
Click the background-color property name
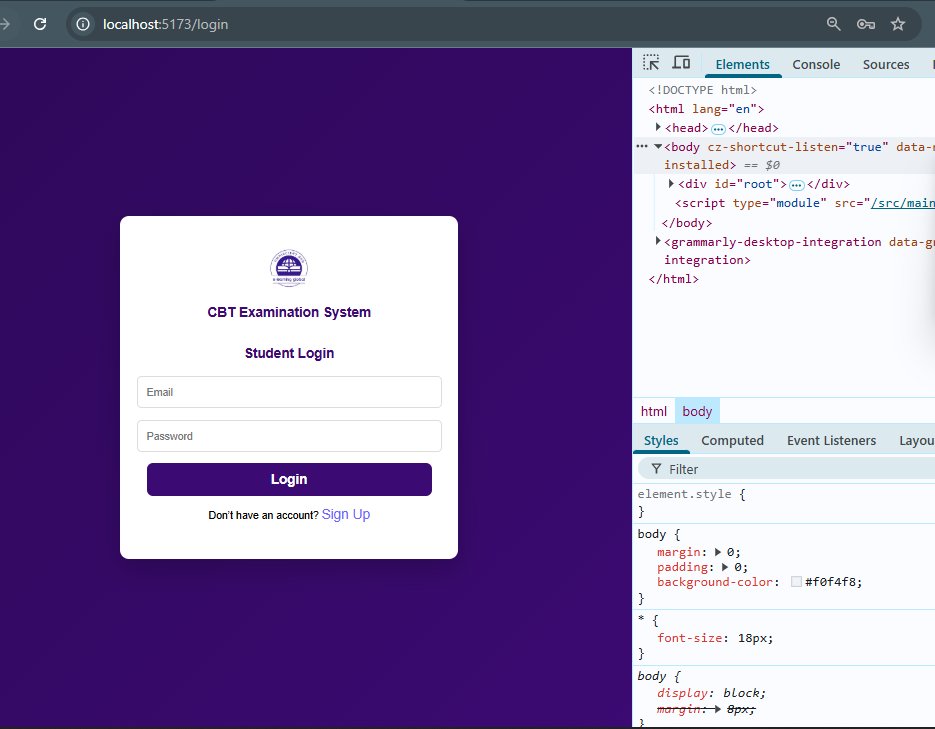(714, 582)
